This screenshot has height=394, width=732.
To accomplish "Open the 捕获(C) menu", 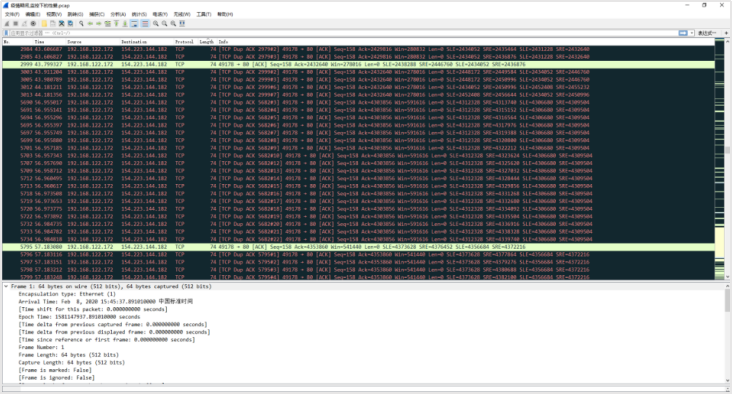I will pyautogui.click(x=97, y=14).
